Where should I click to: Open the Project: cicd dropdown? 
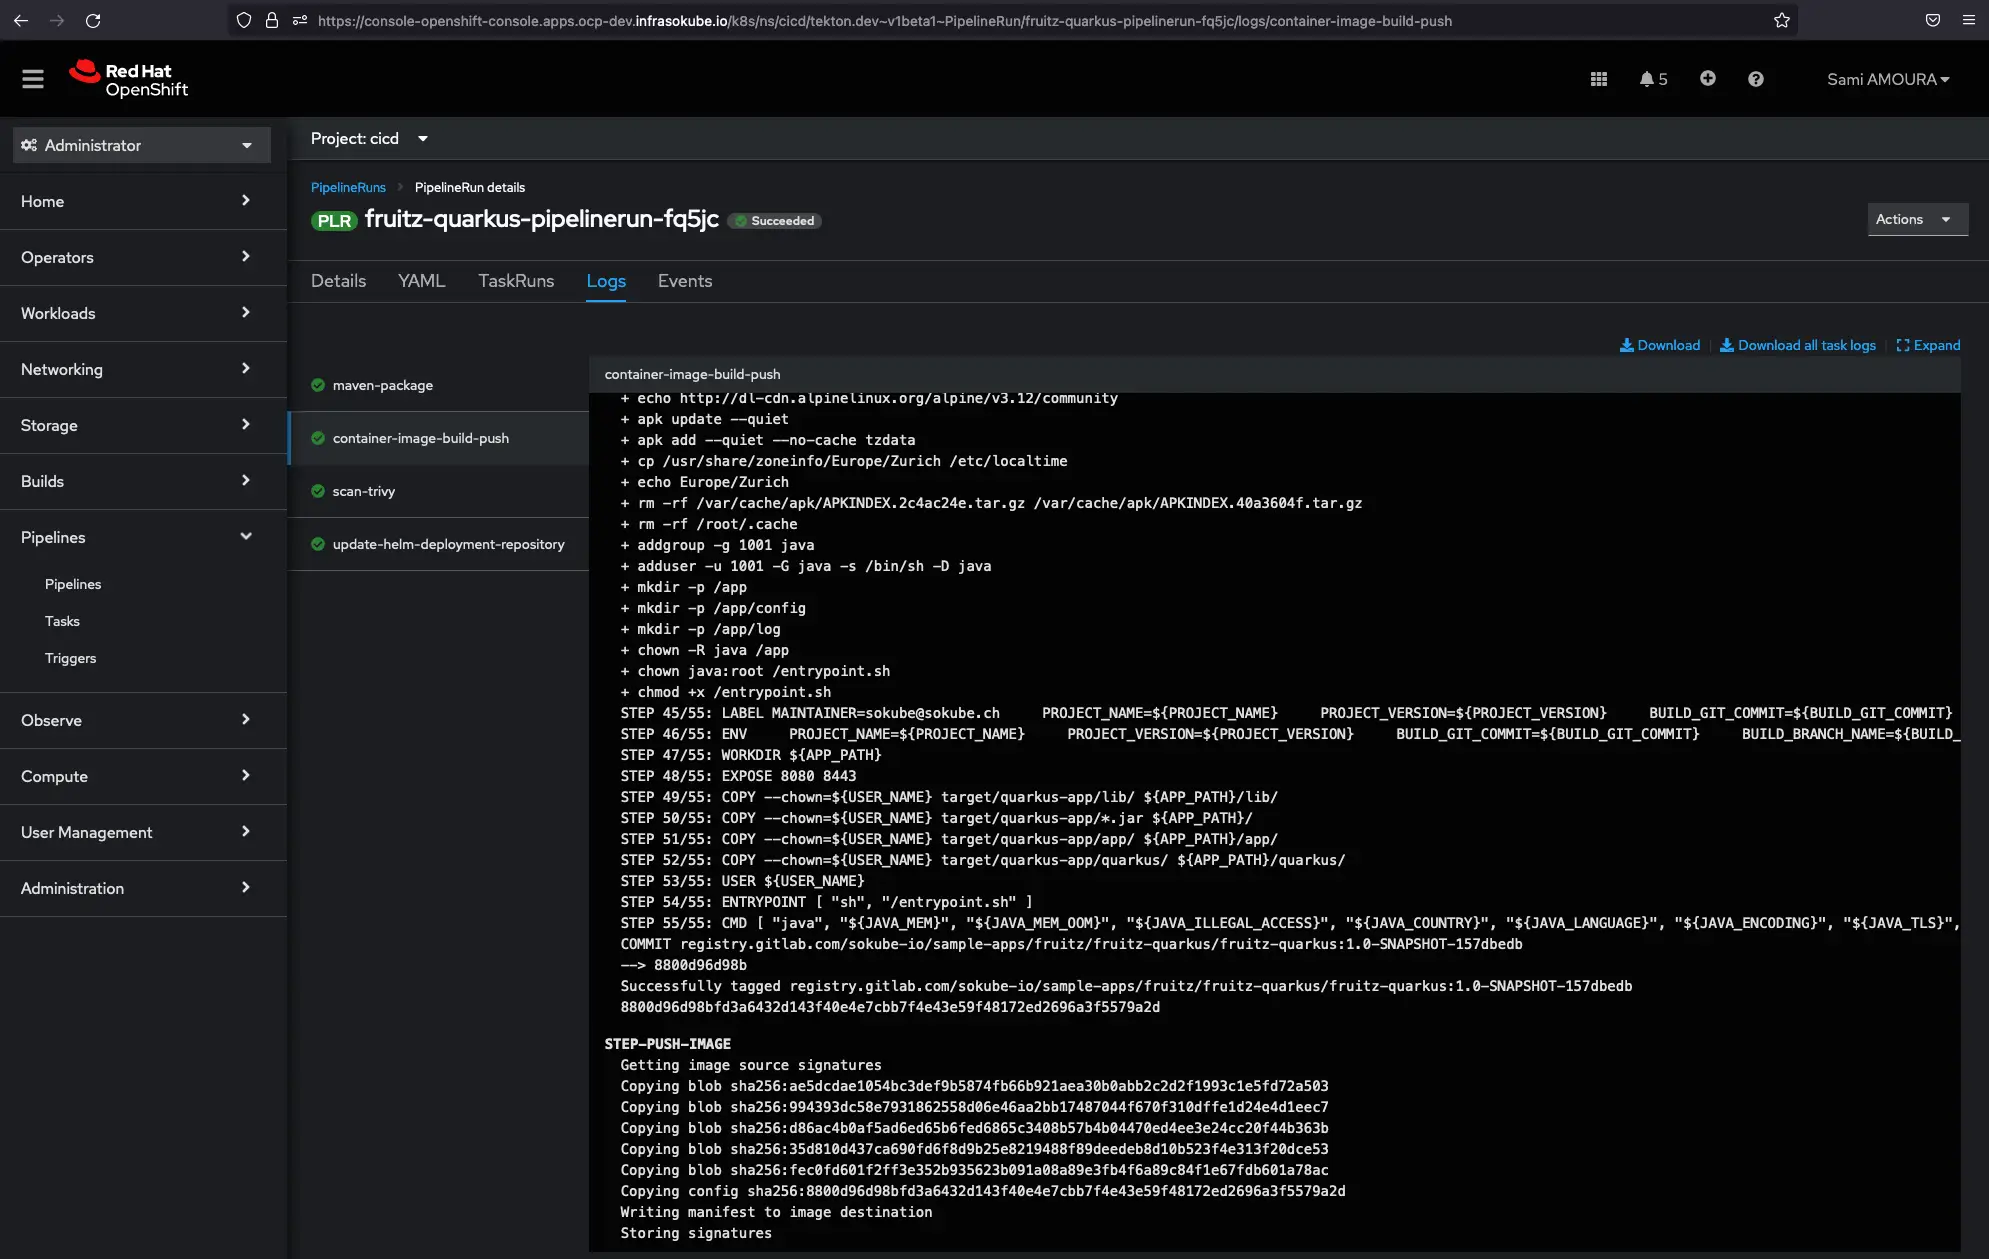[369, 138]
